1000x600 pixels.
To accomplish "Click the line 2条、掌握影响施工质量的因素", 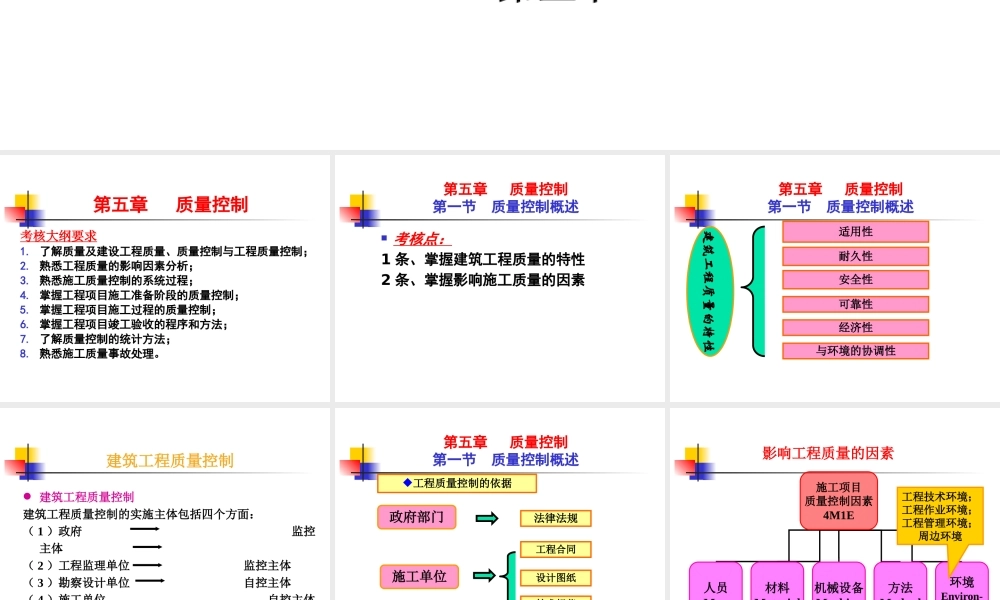I will pos(483,280).
